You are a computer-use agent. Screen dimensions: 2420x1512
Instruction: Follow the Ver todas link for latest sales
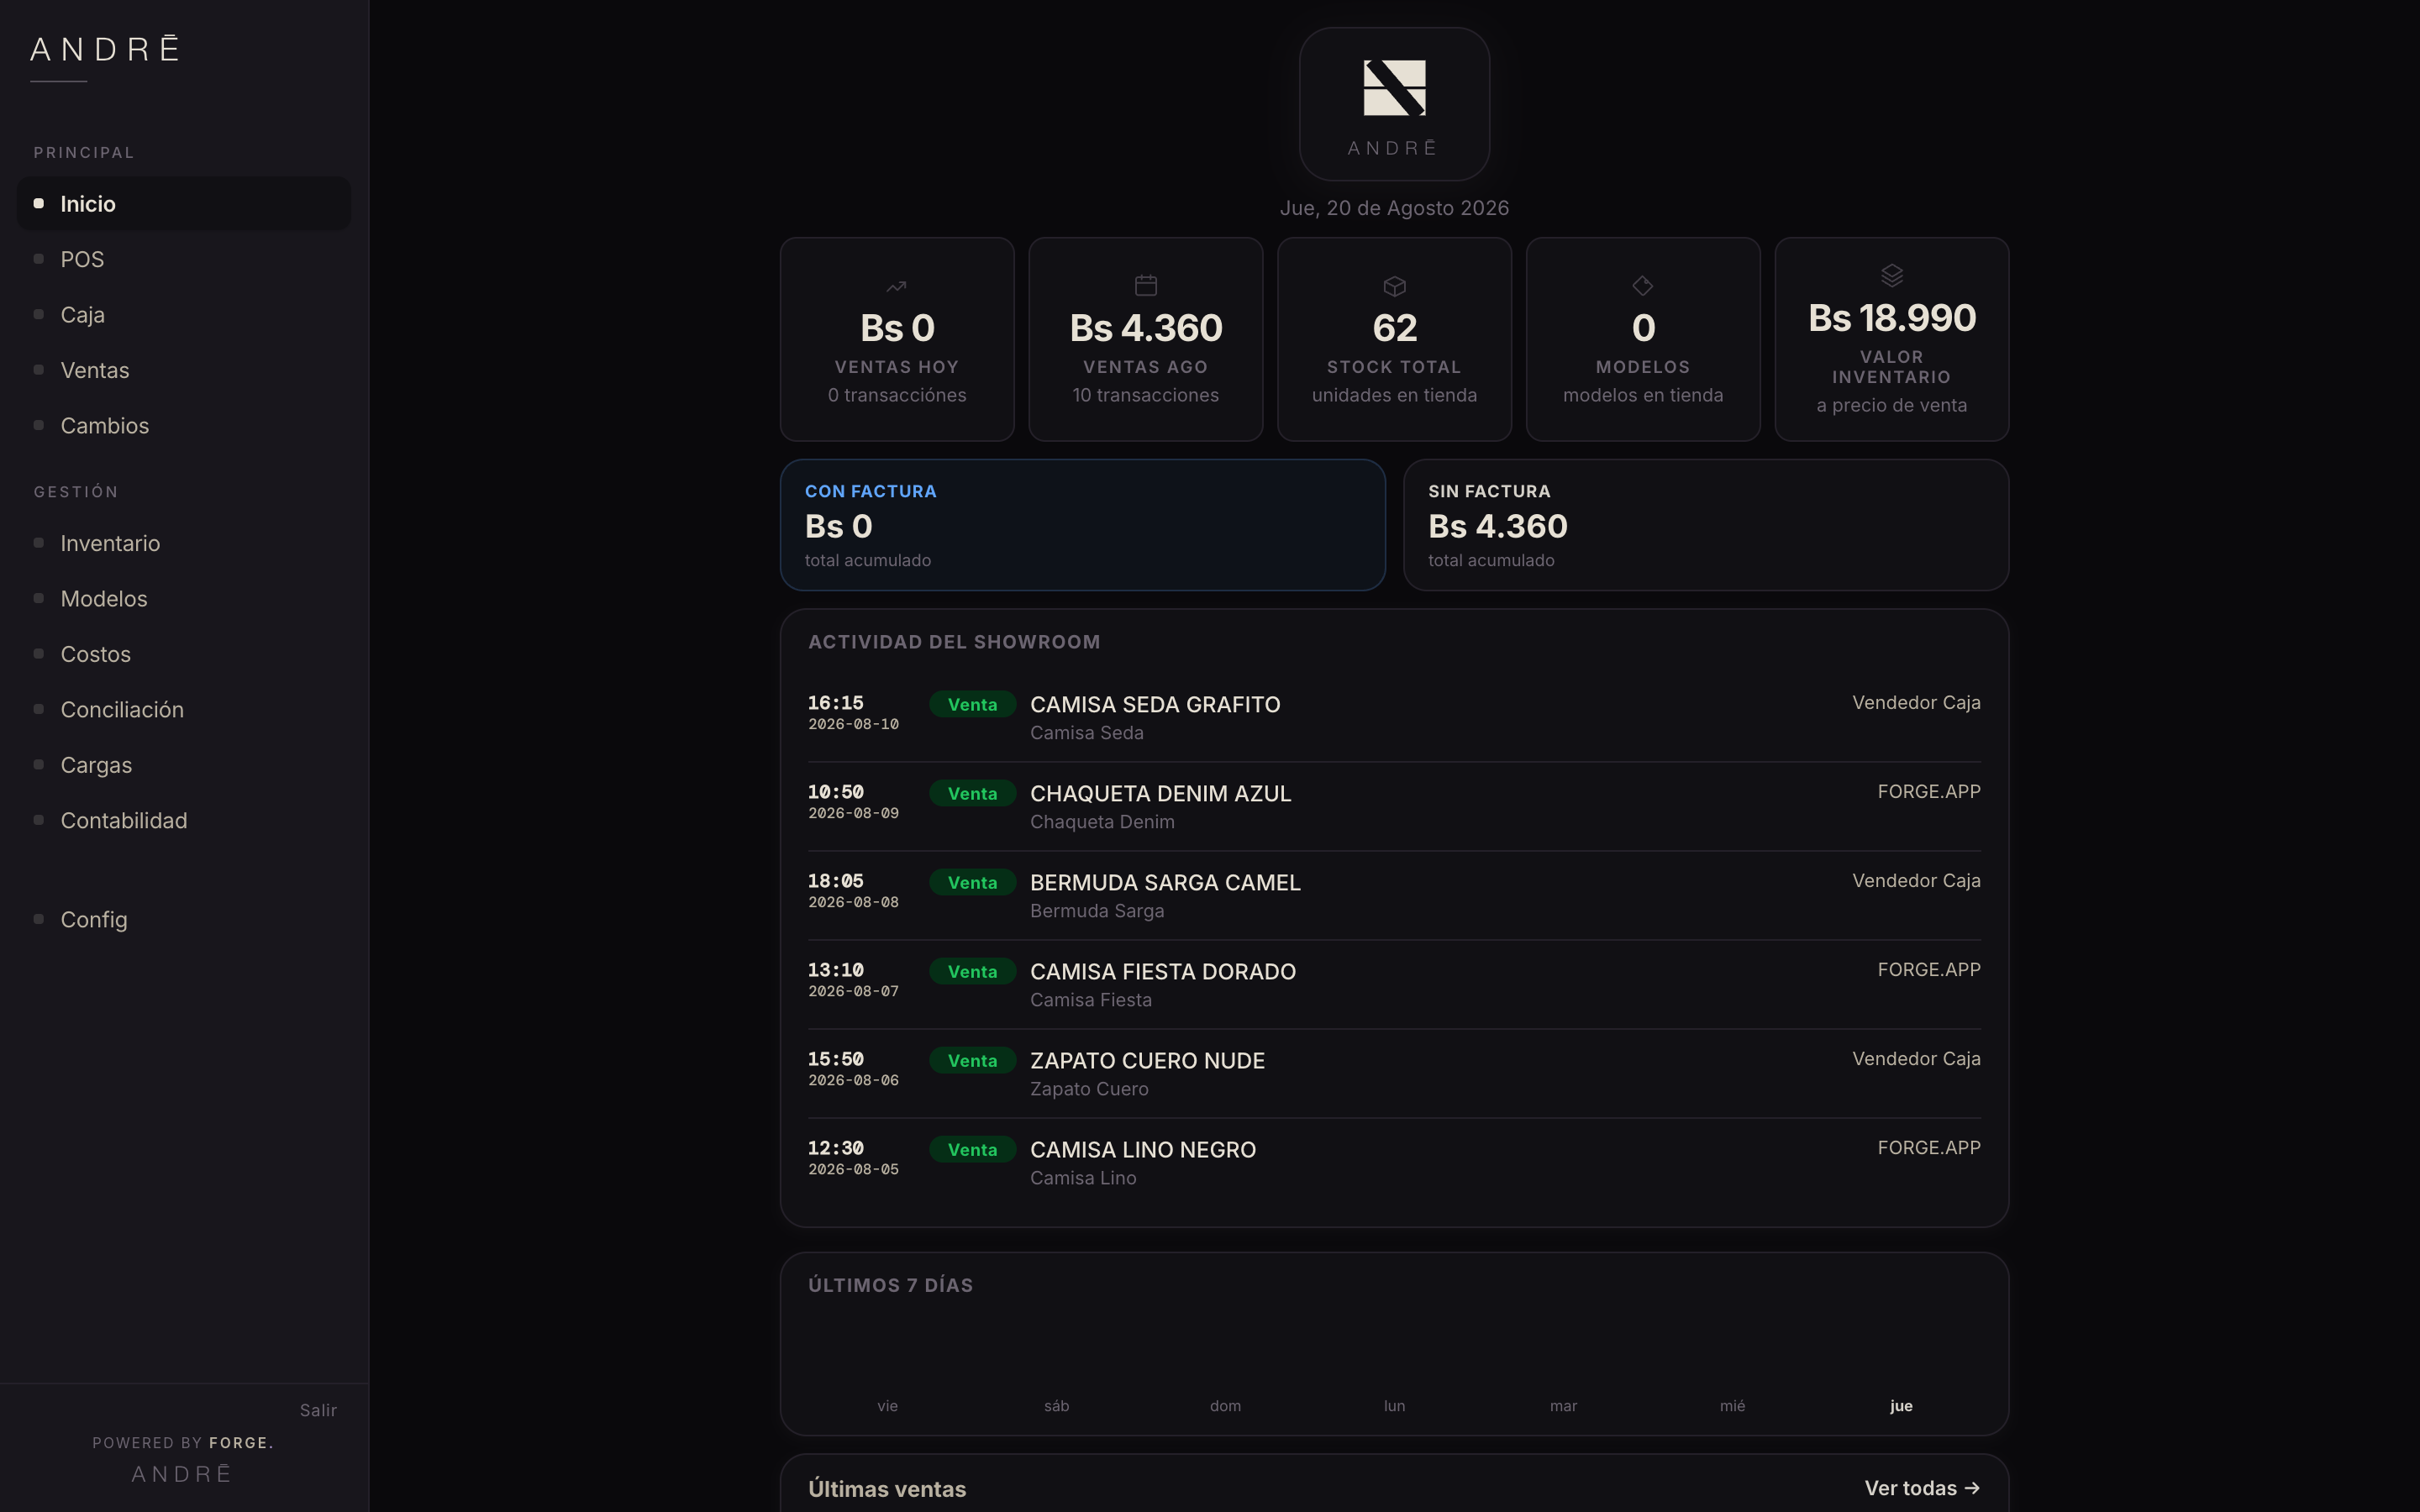(x=1922, y=1488)
